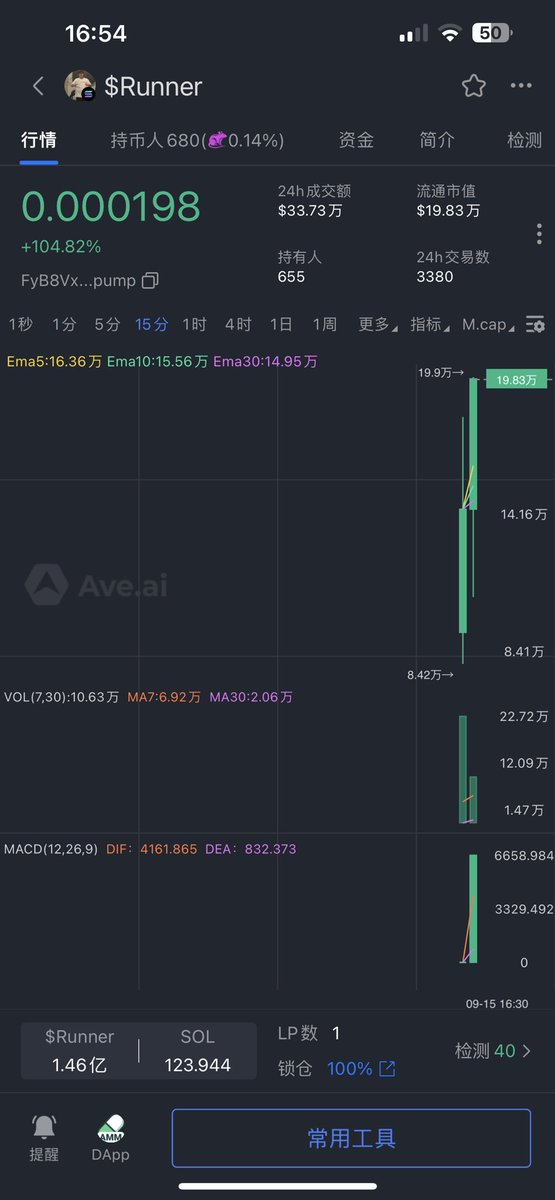Open the M.cap display dropdown
Screen dimensions: 555x1200
click(490, 324)
